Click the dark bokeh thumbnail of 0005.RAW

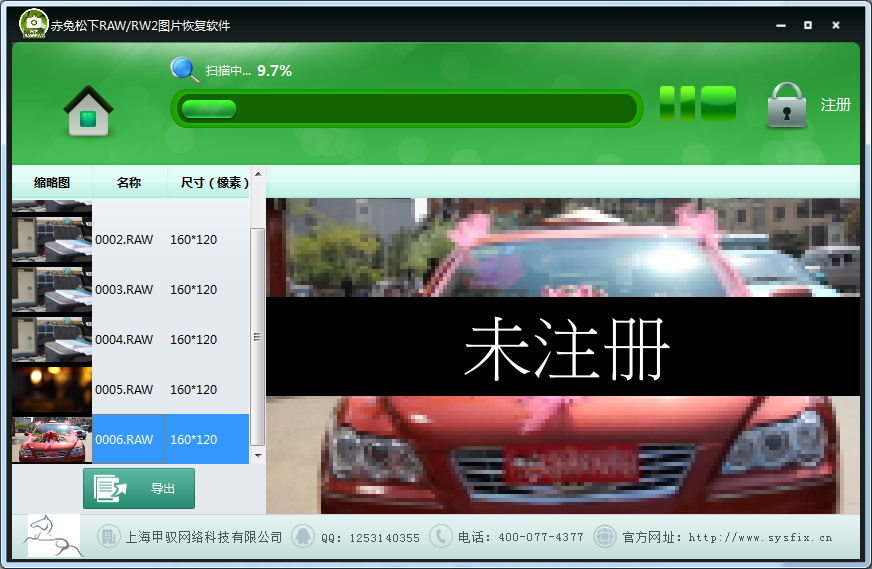pos(52,389)
